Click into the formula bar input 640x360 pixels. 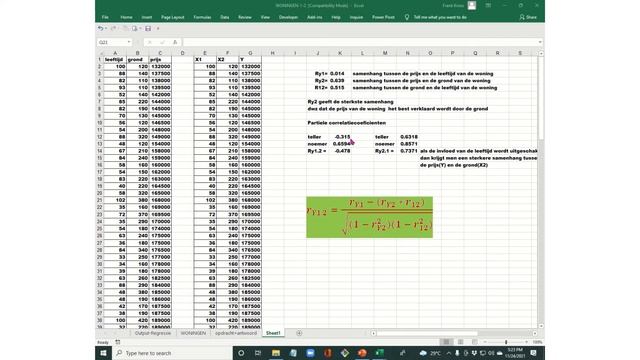[360, 42]
